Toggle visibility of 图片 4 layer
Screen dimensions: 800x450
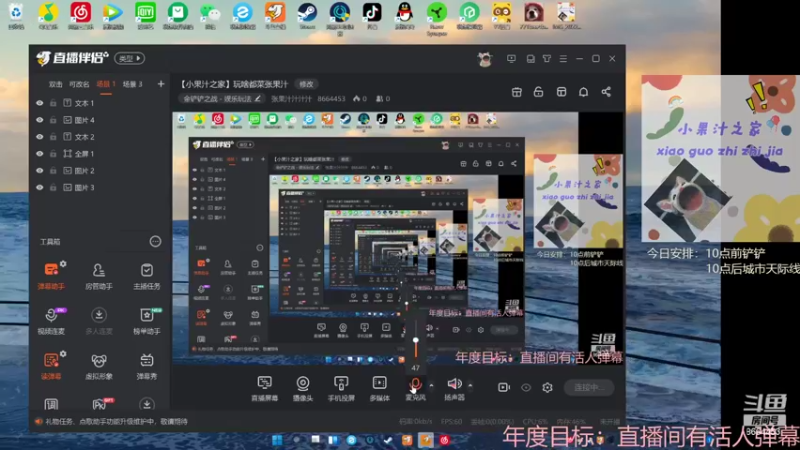(40, 120)
